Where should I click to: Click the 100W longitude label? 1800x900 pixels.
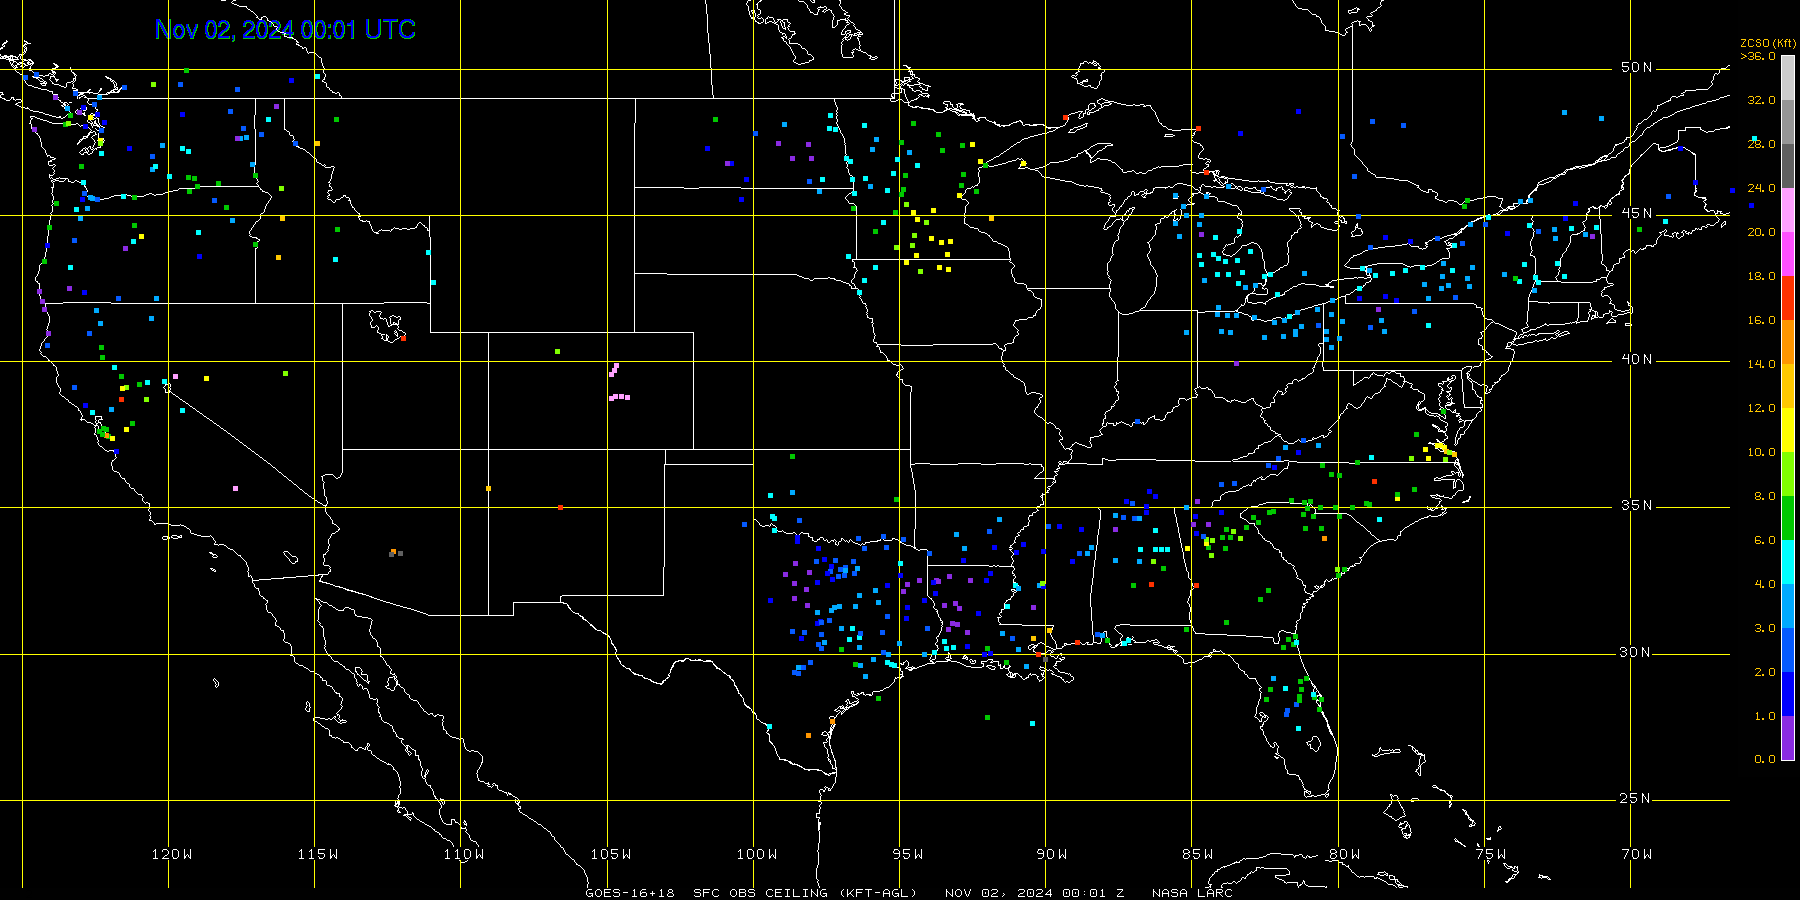coord(757,854)
